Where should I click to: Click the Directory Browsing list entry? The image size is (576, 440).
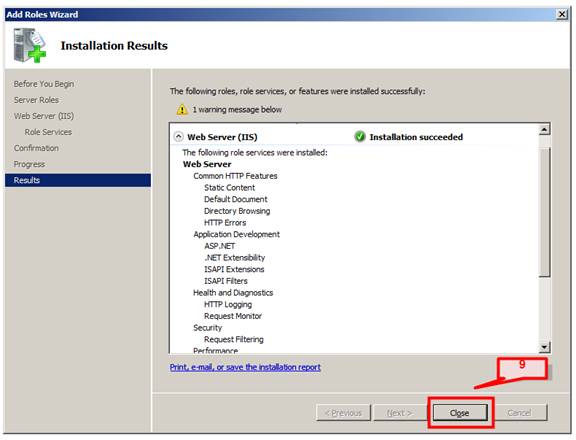coord(237,211)
